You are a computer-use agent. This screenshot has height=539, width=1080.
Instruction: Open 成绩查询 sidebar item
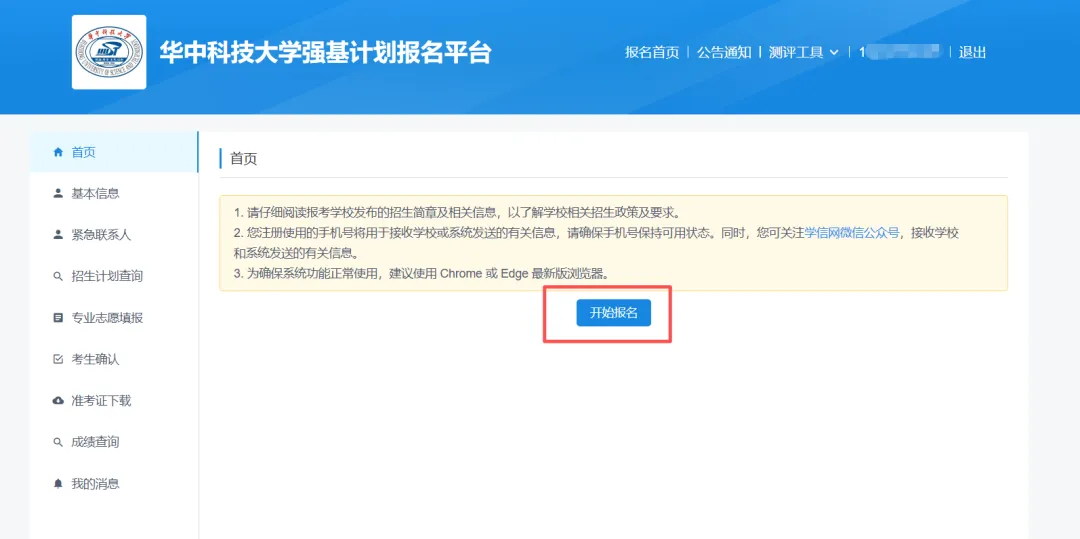coord(114,442)
